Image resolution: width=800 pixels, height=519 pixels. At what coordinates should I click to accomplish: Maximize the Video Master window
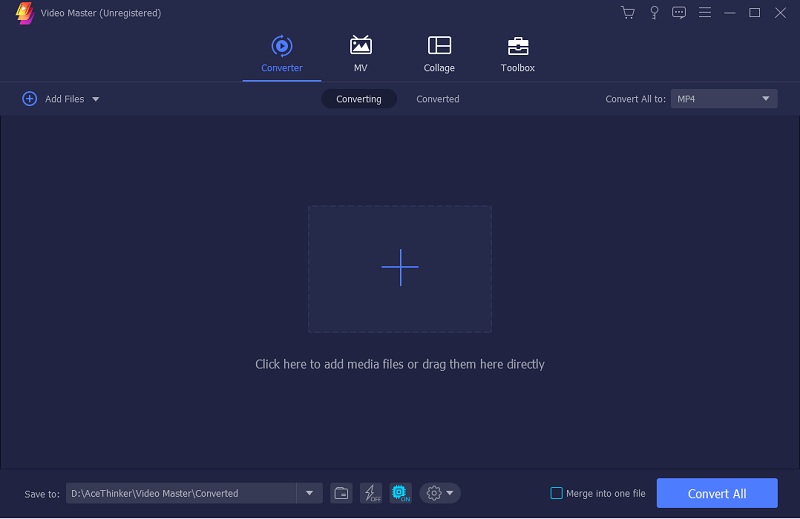(x=755, y=13)
